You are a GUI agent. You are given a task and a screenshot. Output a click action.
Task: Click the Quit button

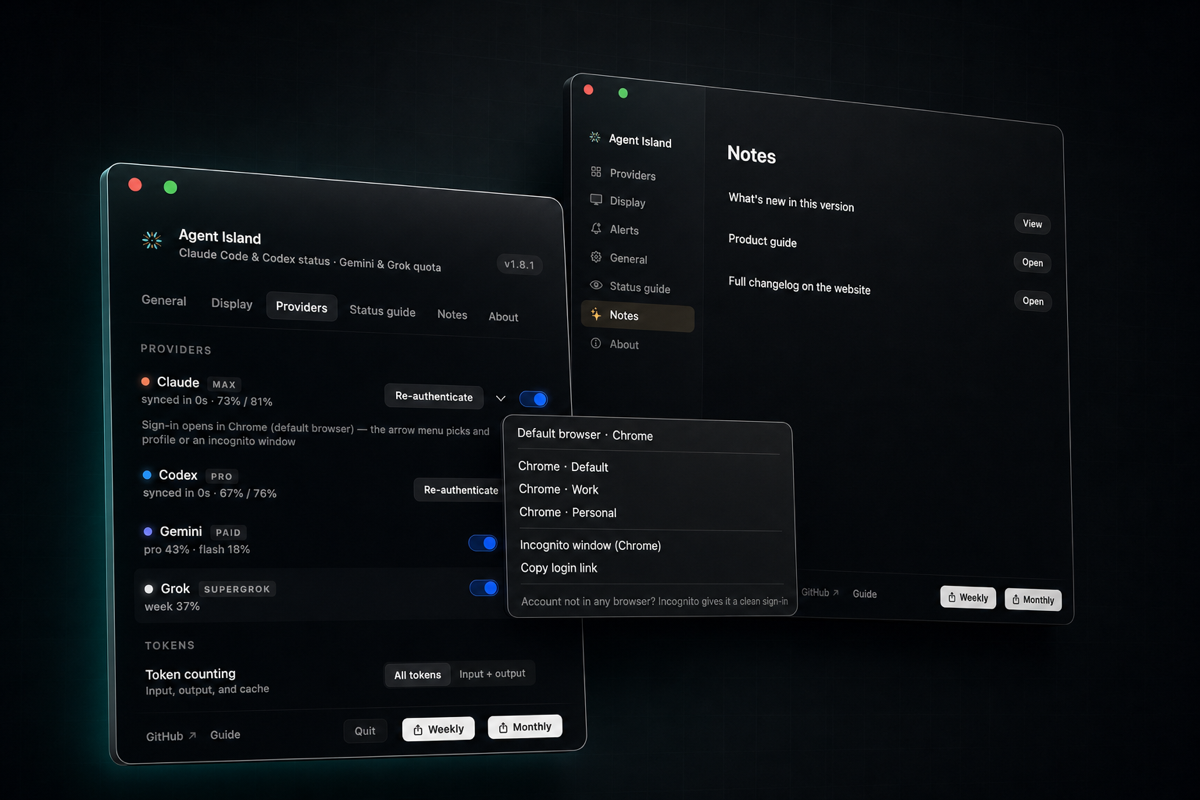365,731
